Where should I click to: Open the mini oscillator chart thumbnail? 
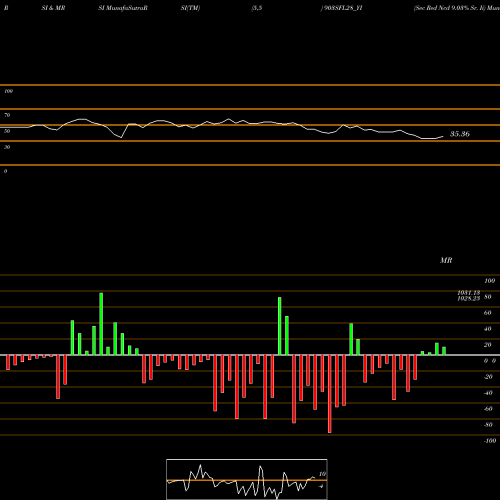pyautogui.click(x=247, y=479)
